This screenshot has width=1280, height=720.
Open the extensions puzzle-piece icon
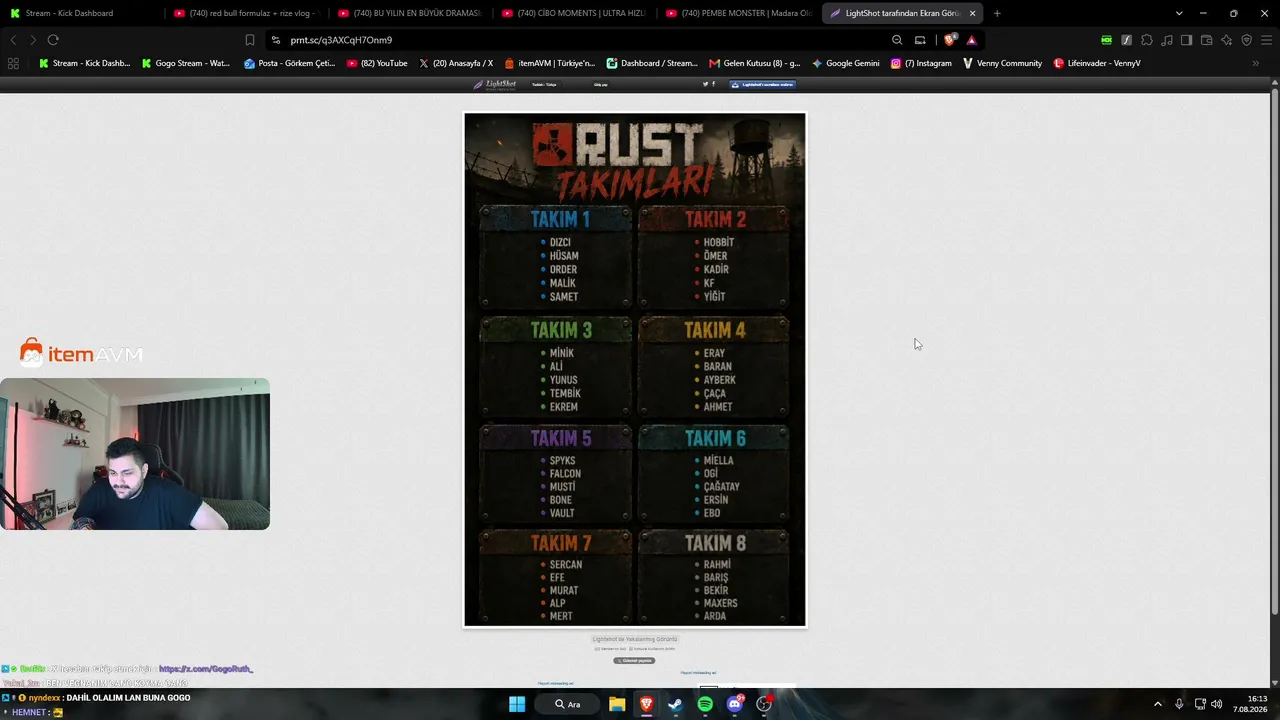pos(1147,40)
